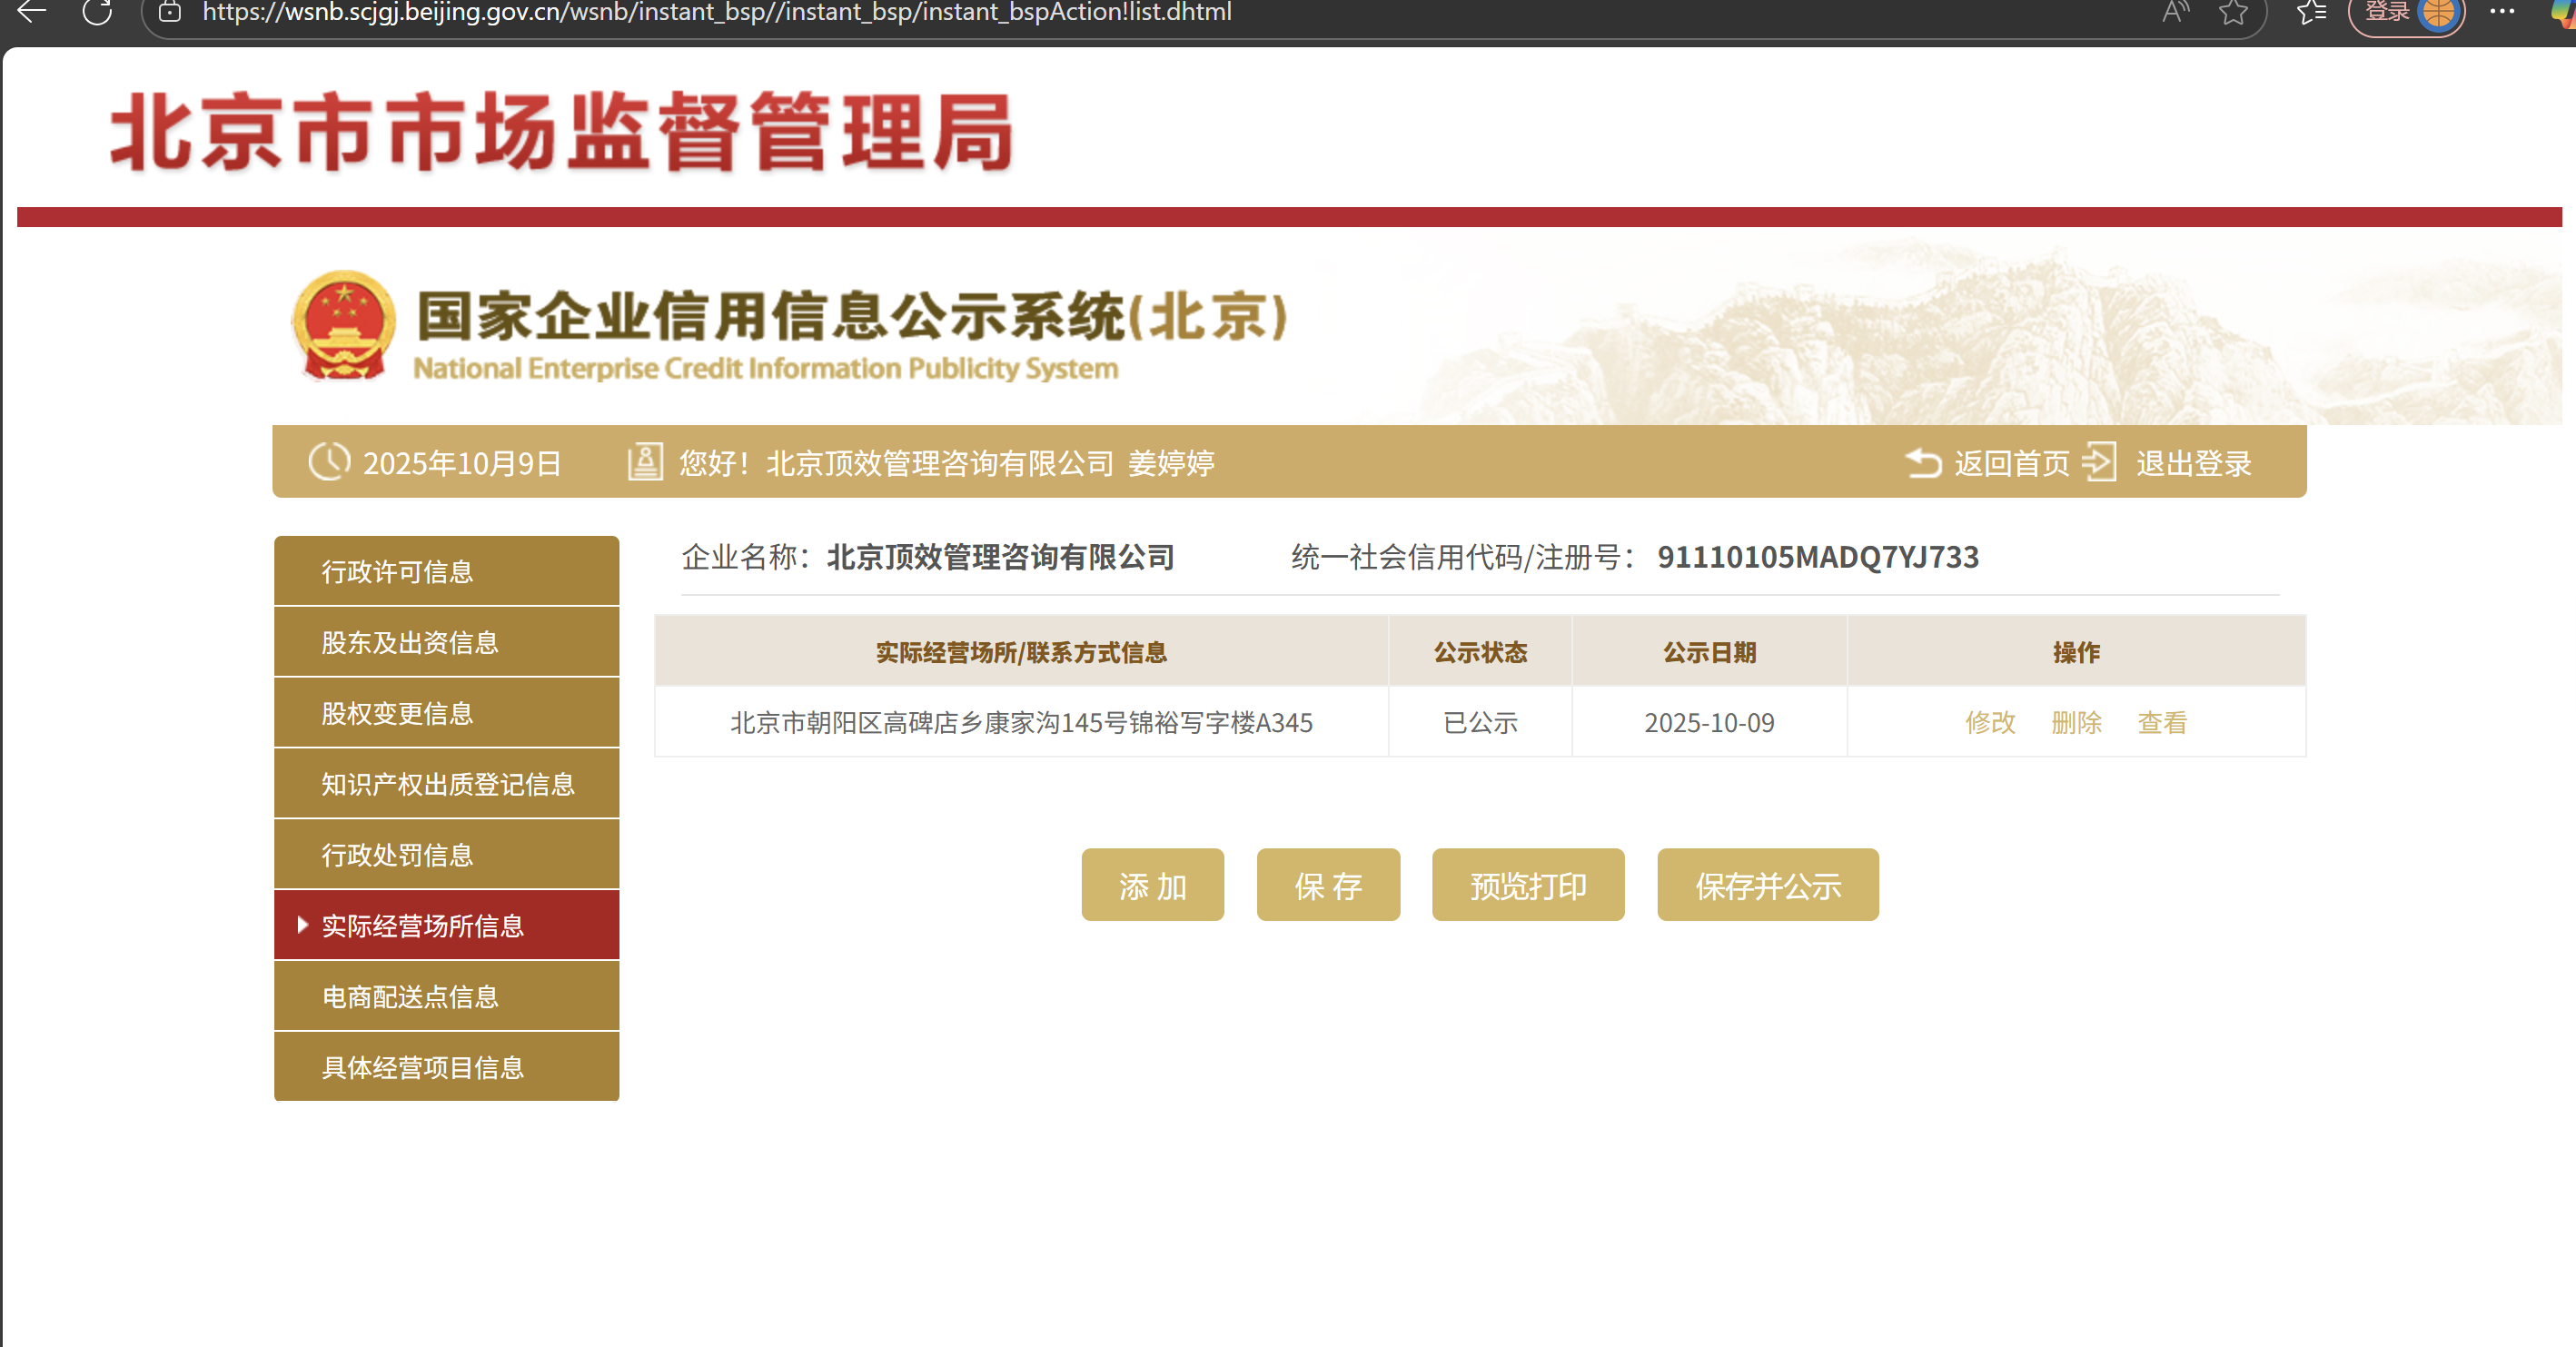2576x1347 pixels.
Task: Click the favorite star icon
Action: [2233, 12]
